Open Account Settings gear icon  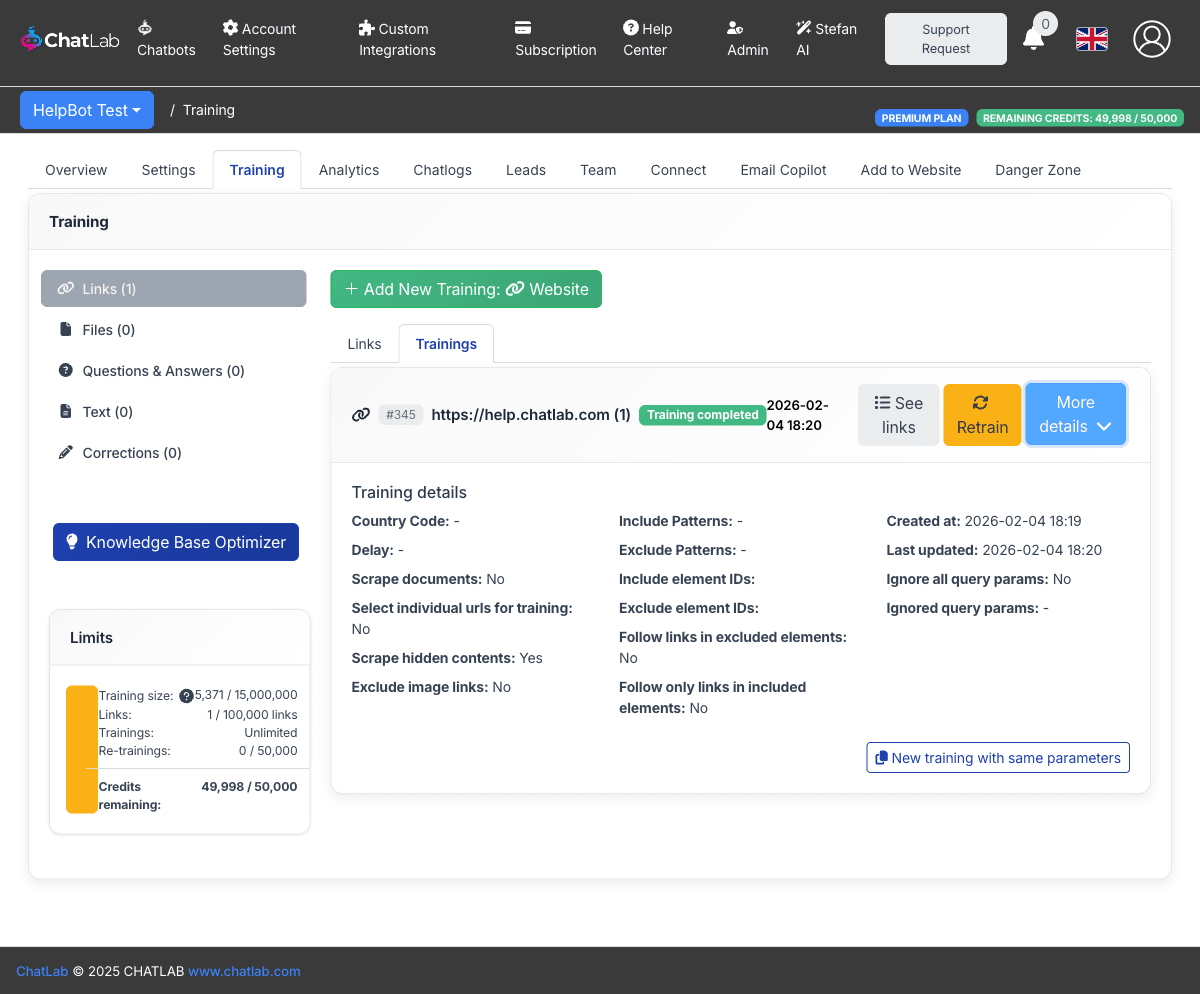[230, 28]
